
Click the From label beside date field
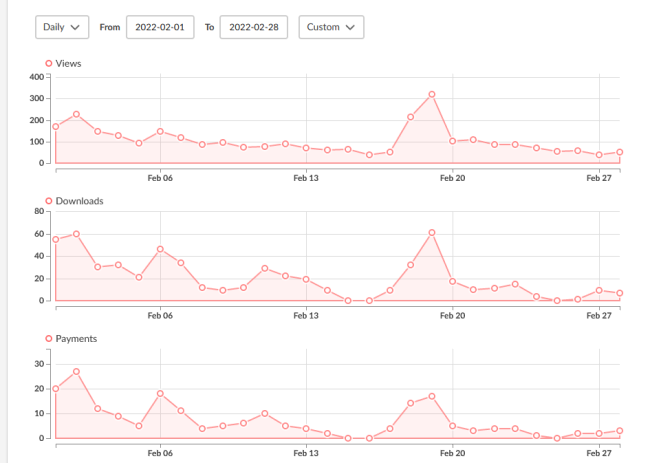110,27
